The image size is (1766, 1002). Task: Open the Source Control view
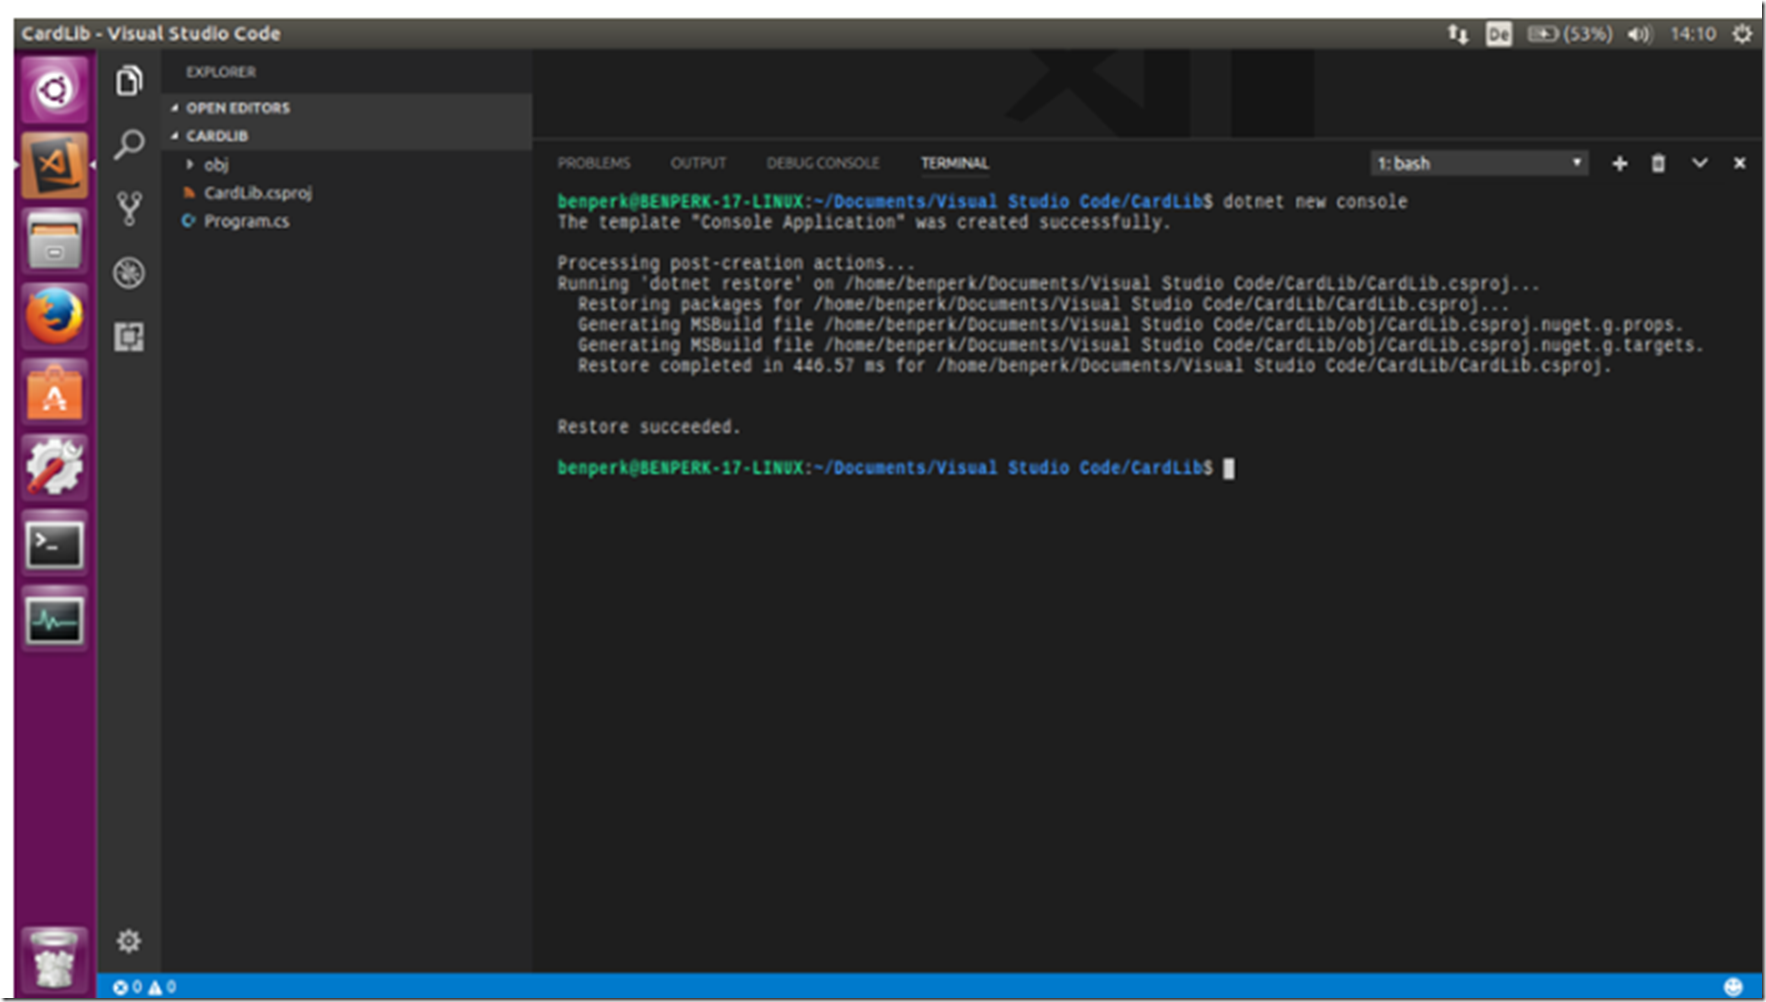pos(129,208)
